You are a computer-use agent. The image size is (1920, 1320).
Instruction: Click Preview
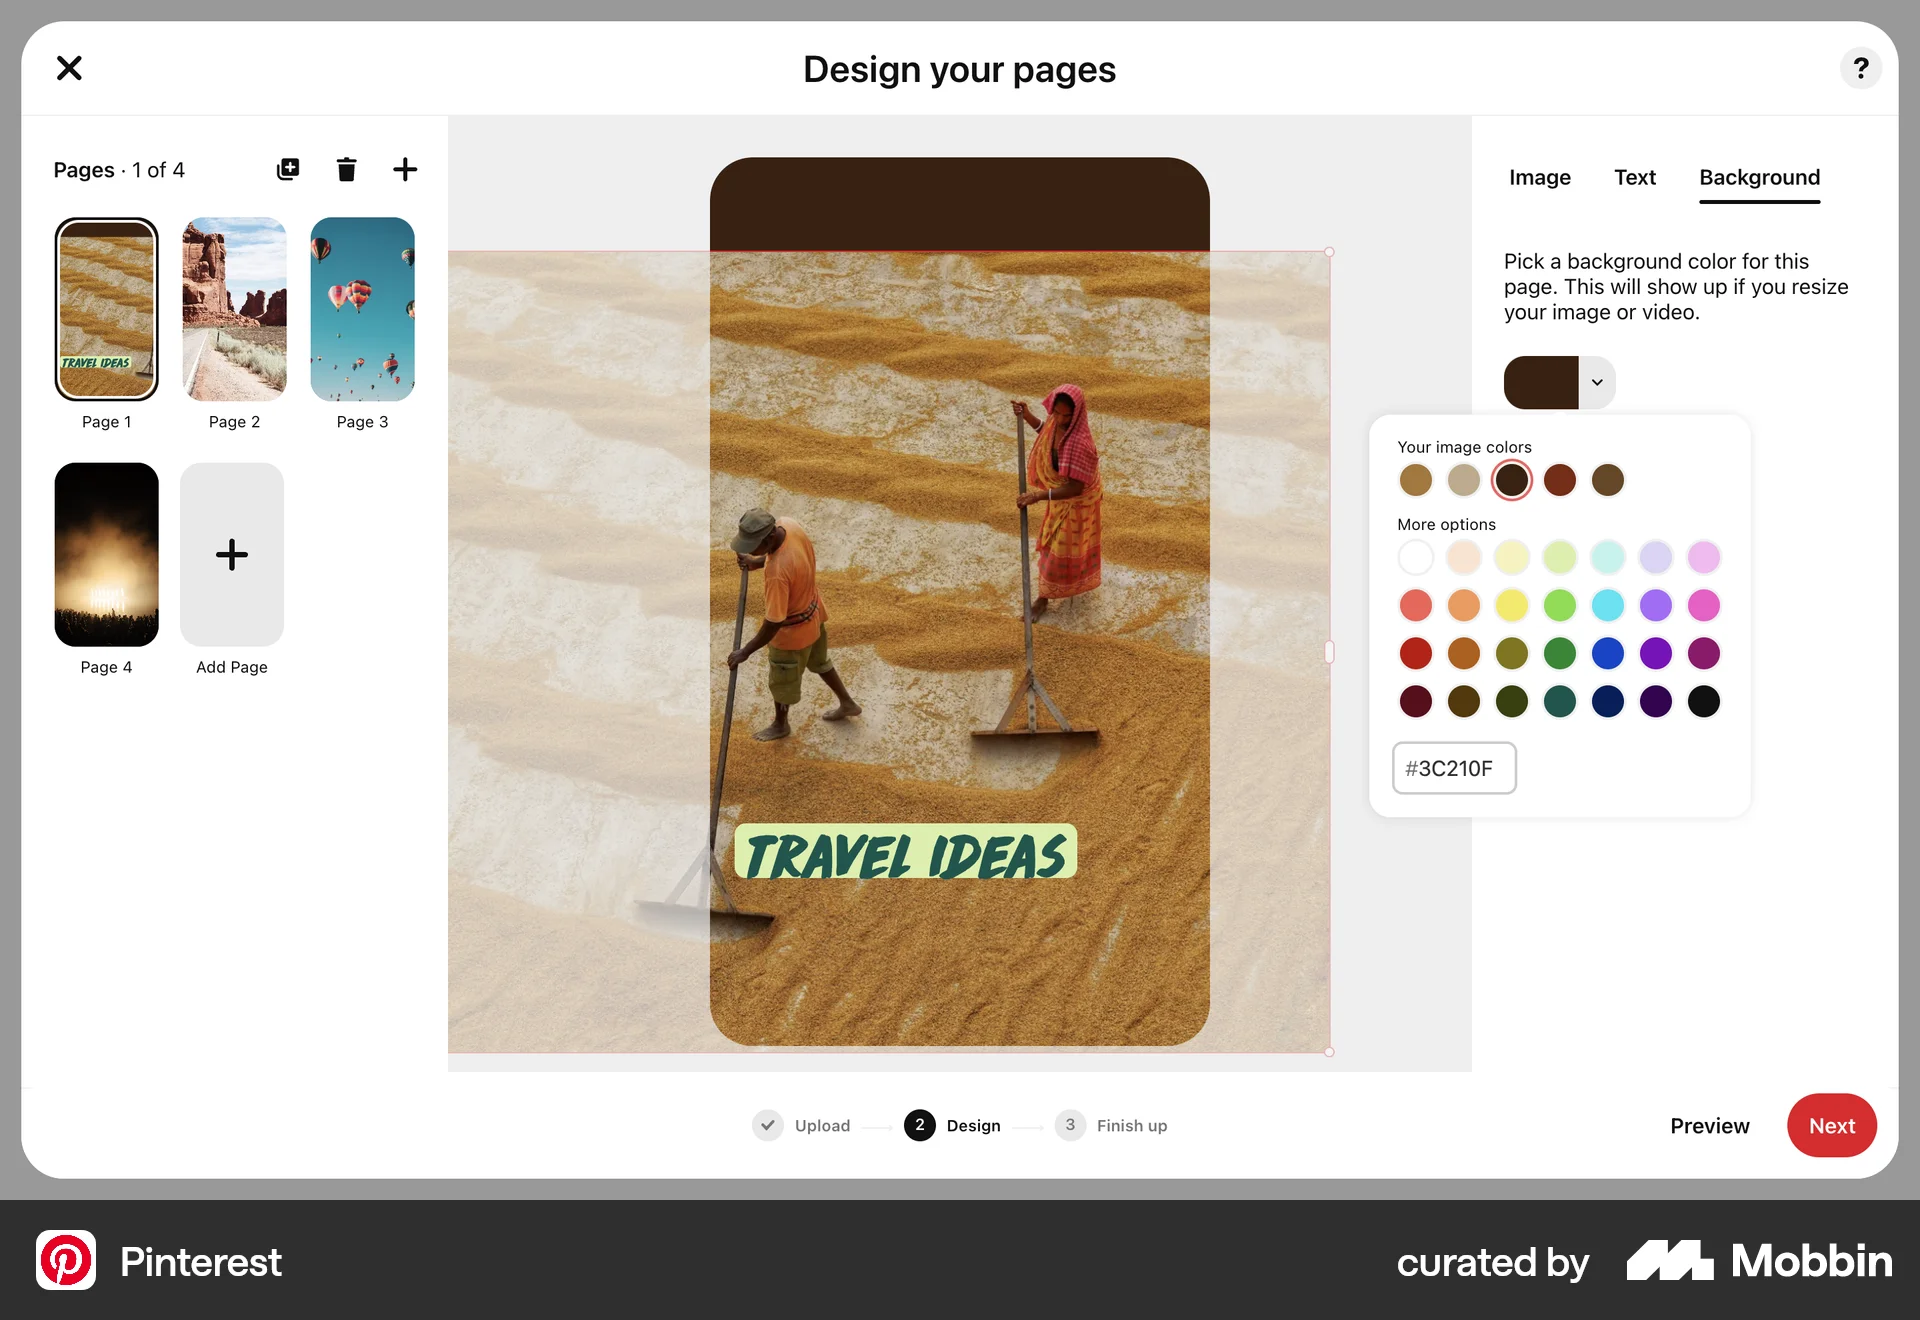coord(1709,1125)
